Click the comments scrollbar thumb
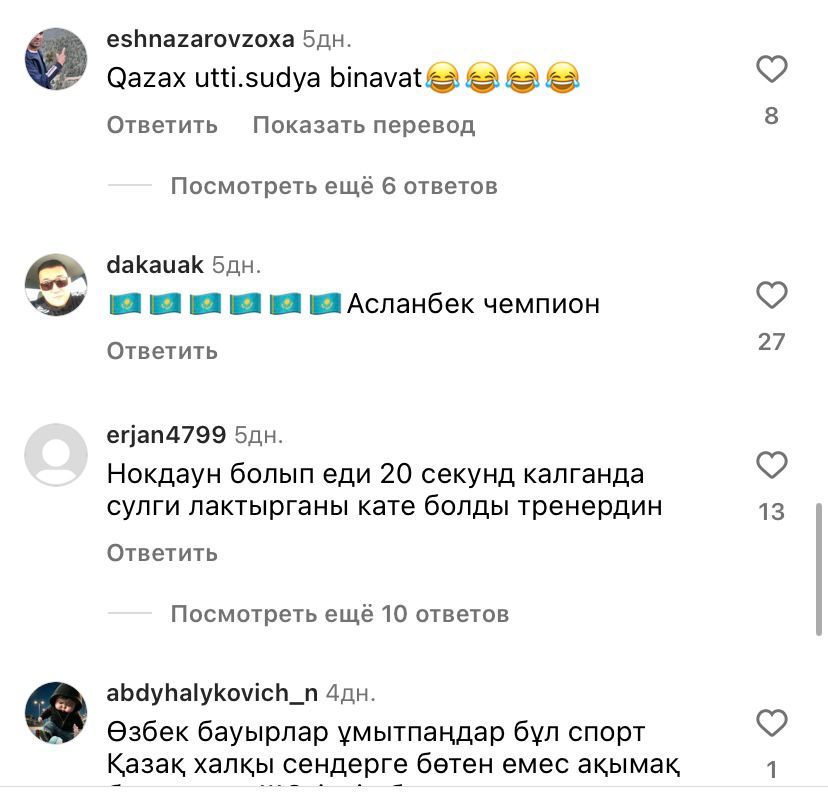Image resolution: width=828 pixels, height=800 pixels. point(818,569)
